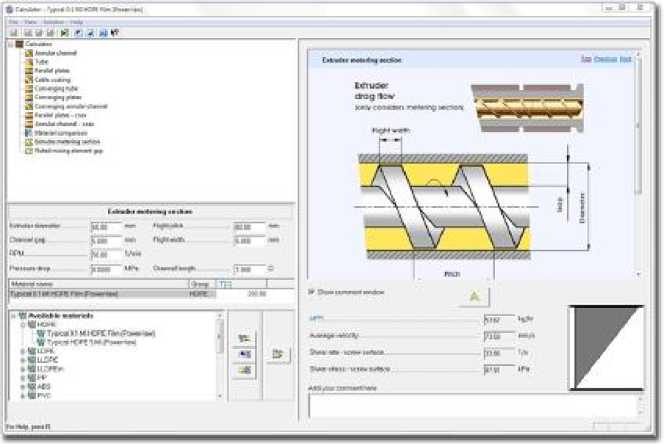Expand the LLDPEm materials group
Image resolution: width=665 pixels, height=444 pixels.
pyautogui.click(x=23, y=369)
